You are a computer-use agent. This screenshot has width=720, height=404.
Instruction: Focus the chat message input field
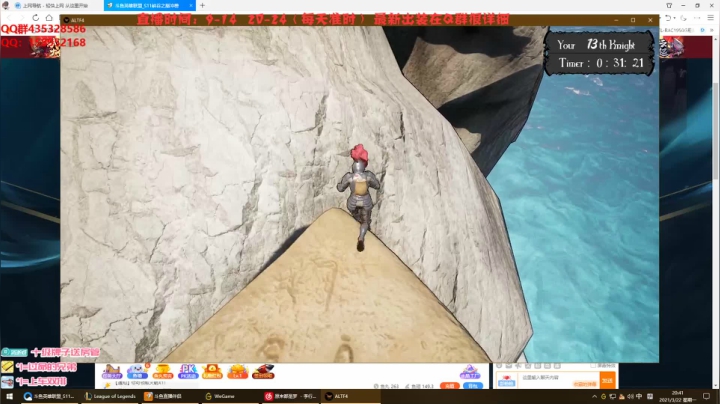click(x=558, y=381)
